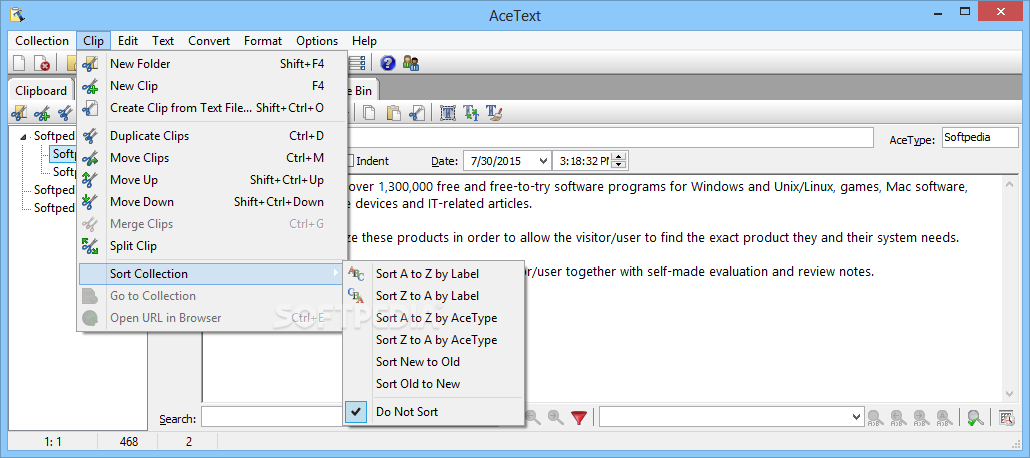Open the replace text combo box dropdown
The image size is (1030, 458).
[x=856, y=417]
